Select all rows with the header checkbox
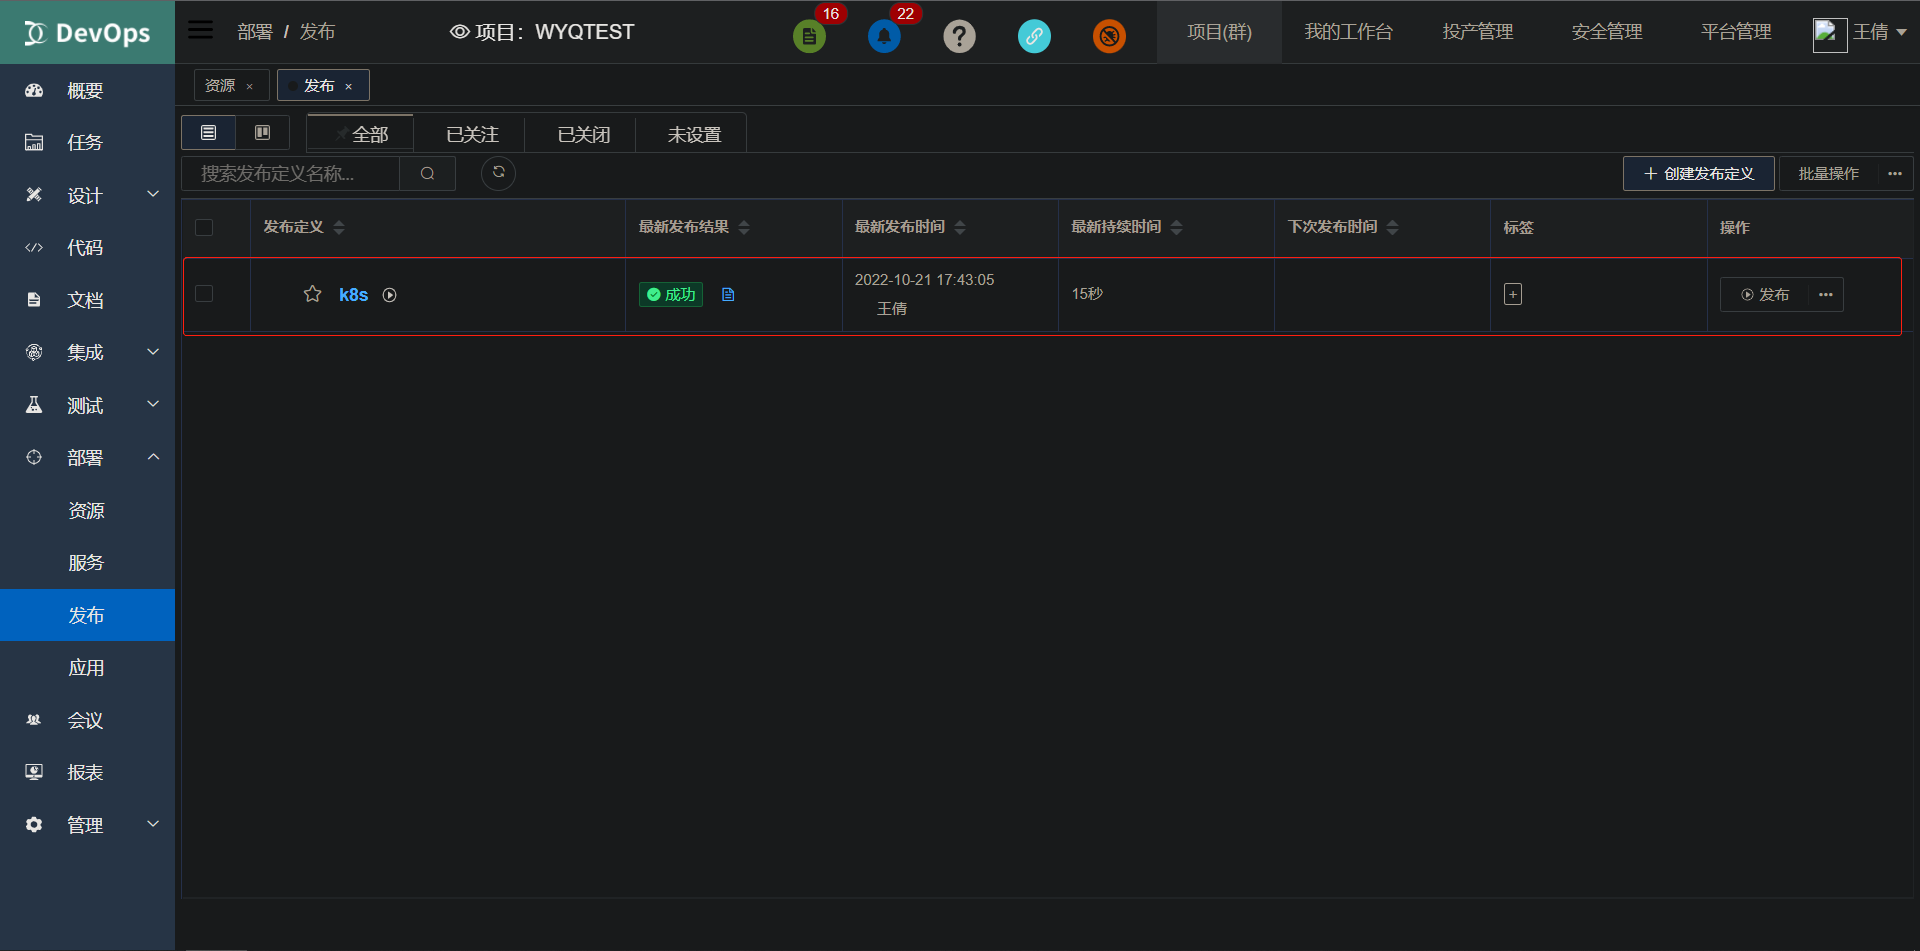The height and width of the screenshot is (951, 1920). [203, 227]
